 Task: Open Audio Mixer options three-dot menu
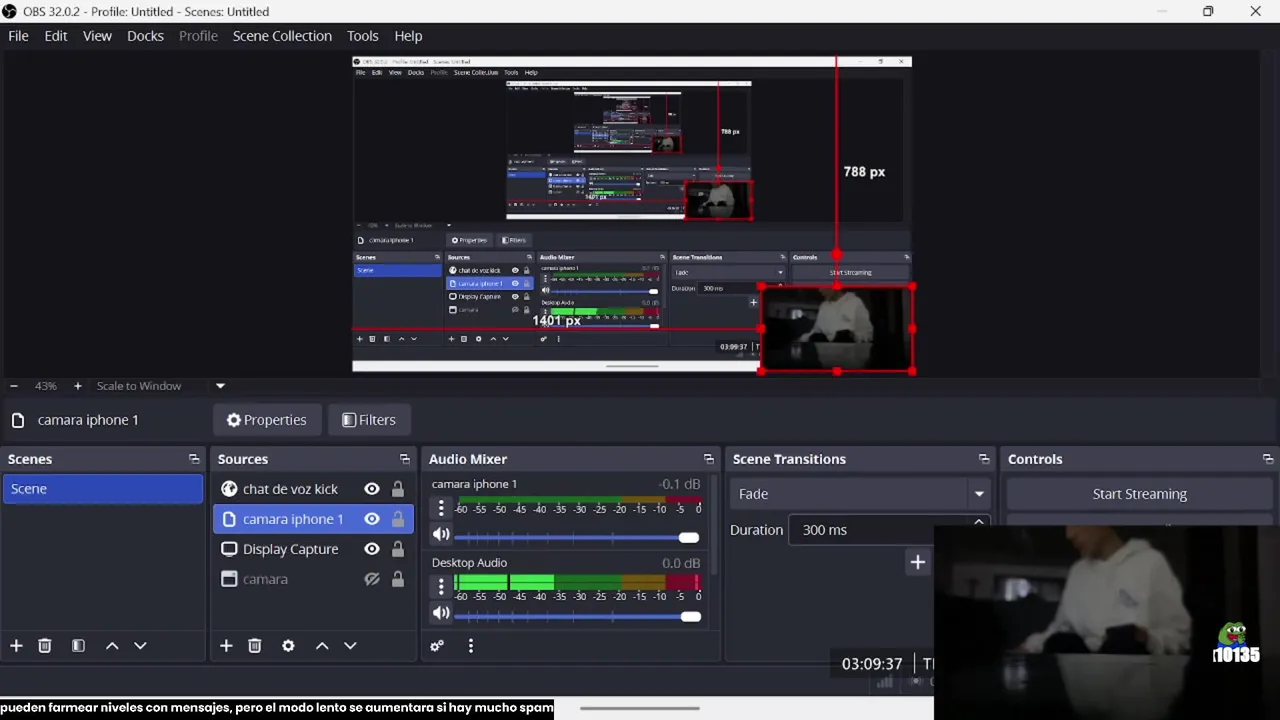[x=470, y=646]
